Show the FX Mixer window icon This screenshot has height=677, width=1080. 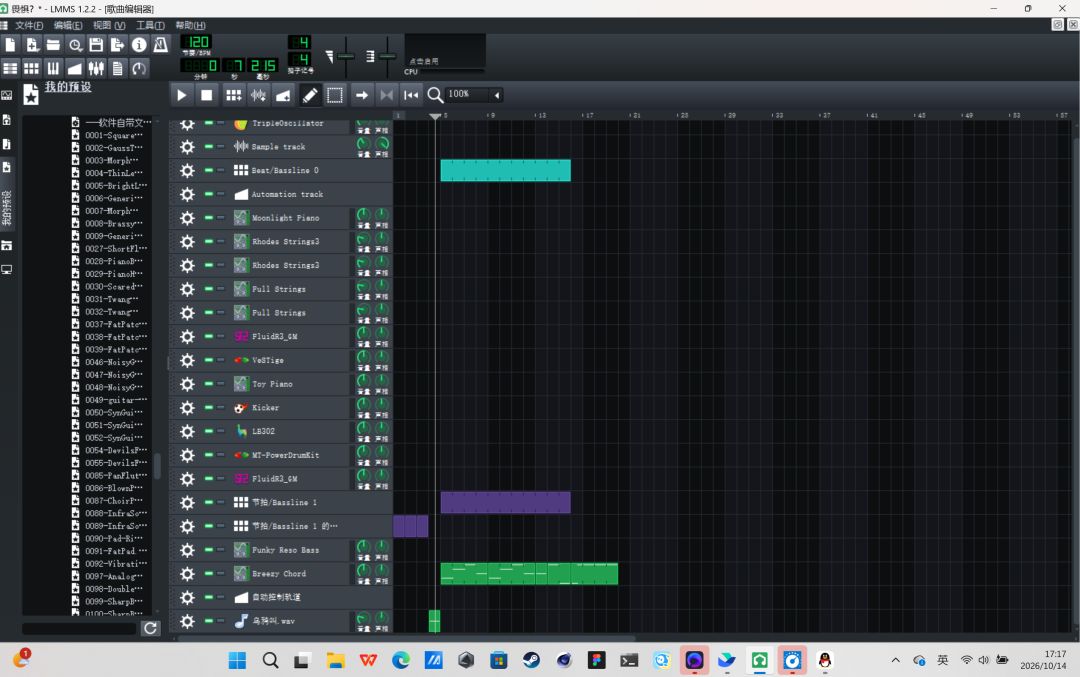(x=96, y=68)
